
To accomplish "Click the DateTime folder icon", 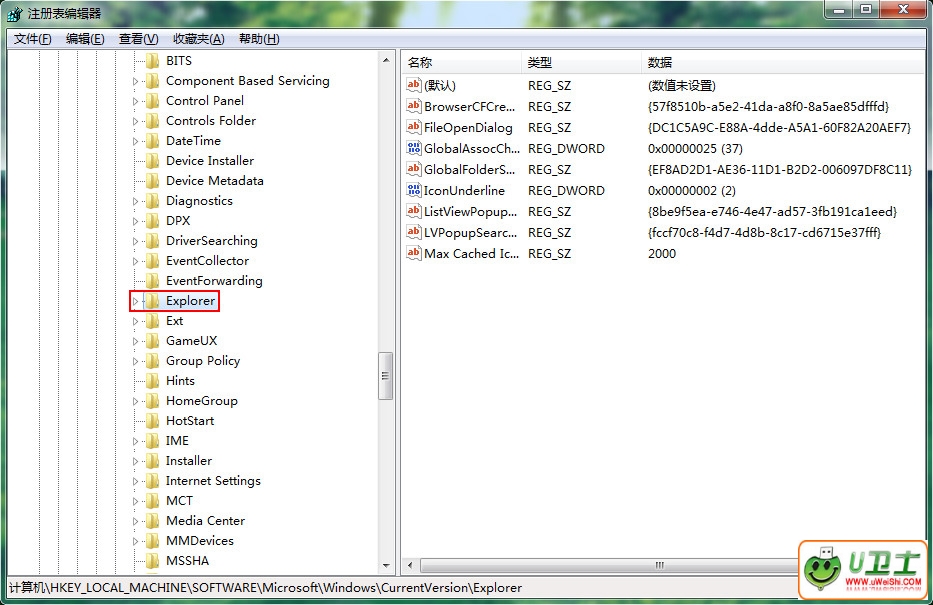I will 153,140.
